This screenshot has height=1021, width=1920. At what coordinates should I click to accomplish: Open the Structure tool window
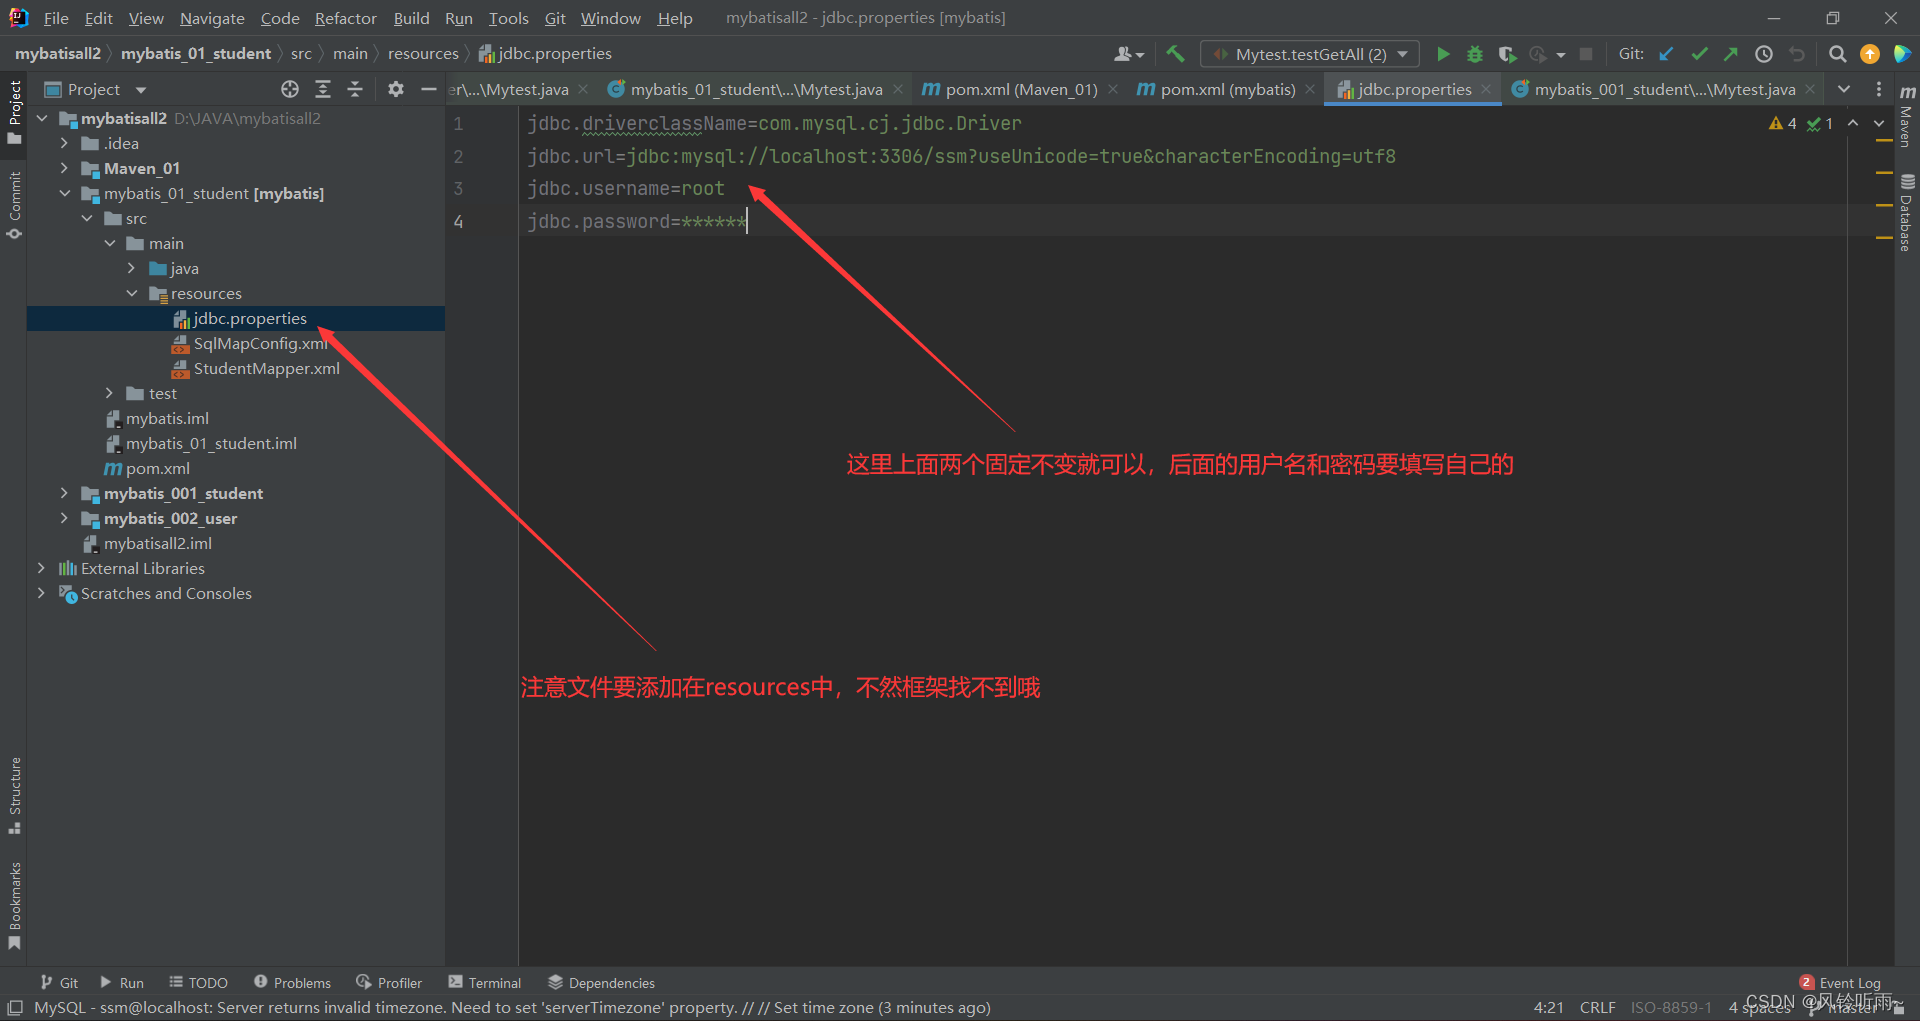[x=14, y=796]
